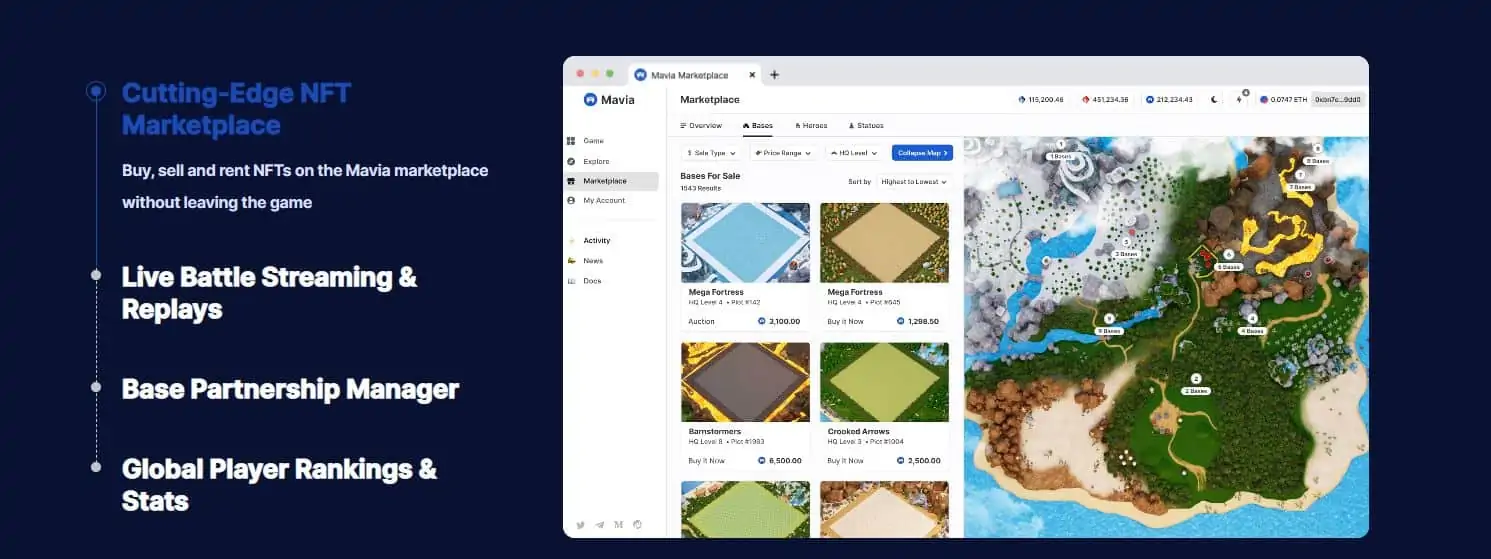Select map marker 2 with 2 Bases
Screen dimensions: 1491x559
[1196, 384]
